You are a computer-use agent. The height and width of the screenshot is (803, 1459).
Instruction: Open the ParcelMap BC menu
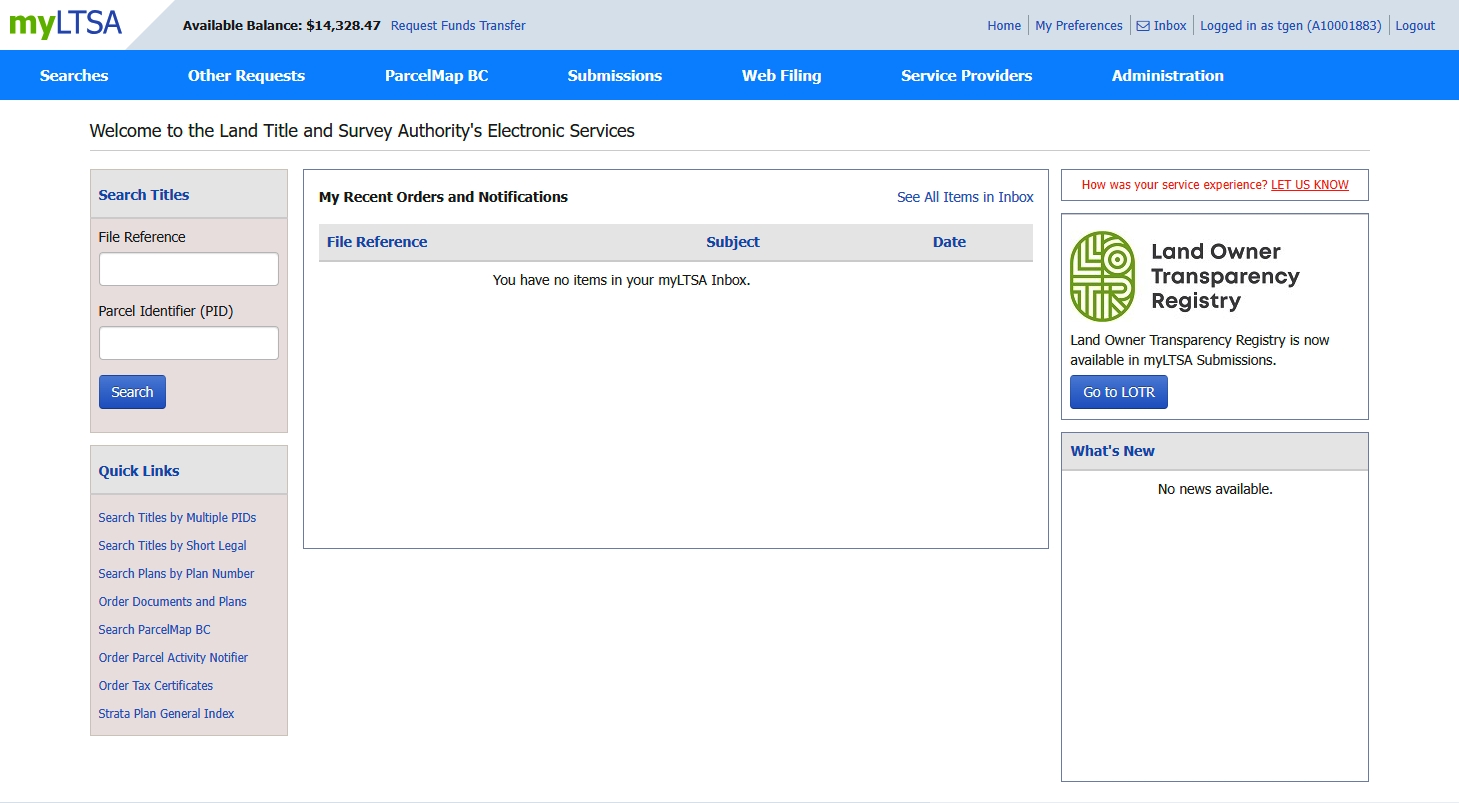click(436, 75)
